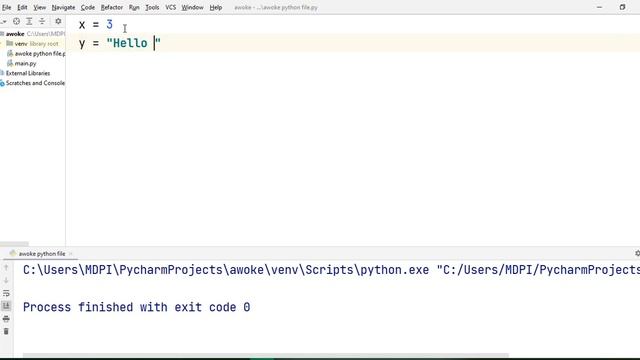This screenshot has height=360, width=640.
Task: Select Scratches and Consoles node
Action: pos(35,83)
